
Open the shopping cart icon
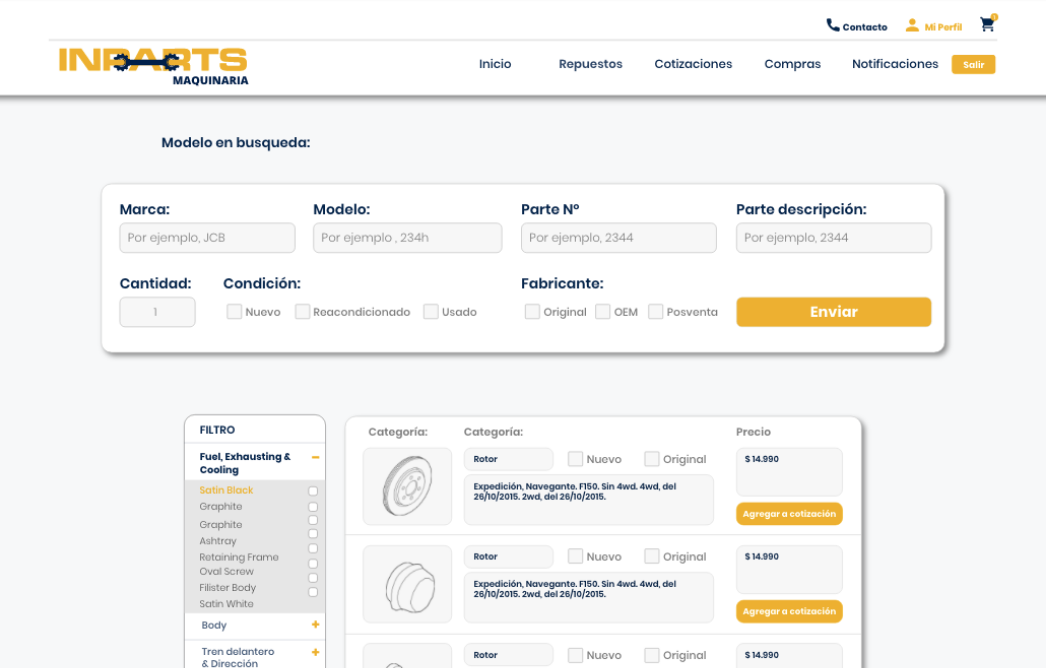987,25
